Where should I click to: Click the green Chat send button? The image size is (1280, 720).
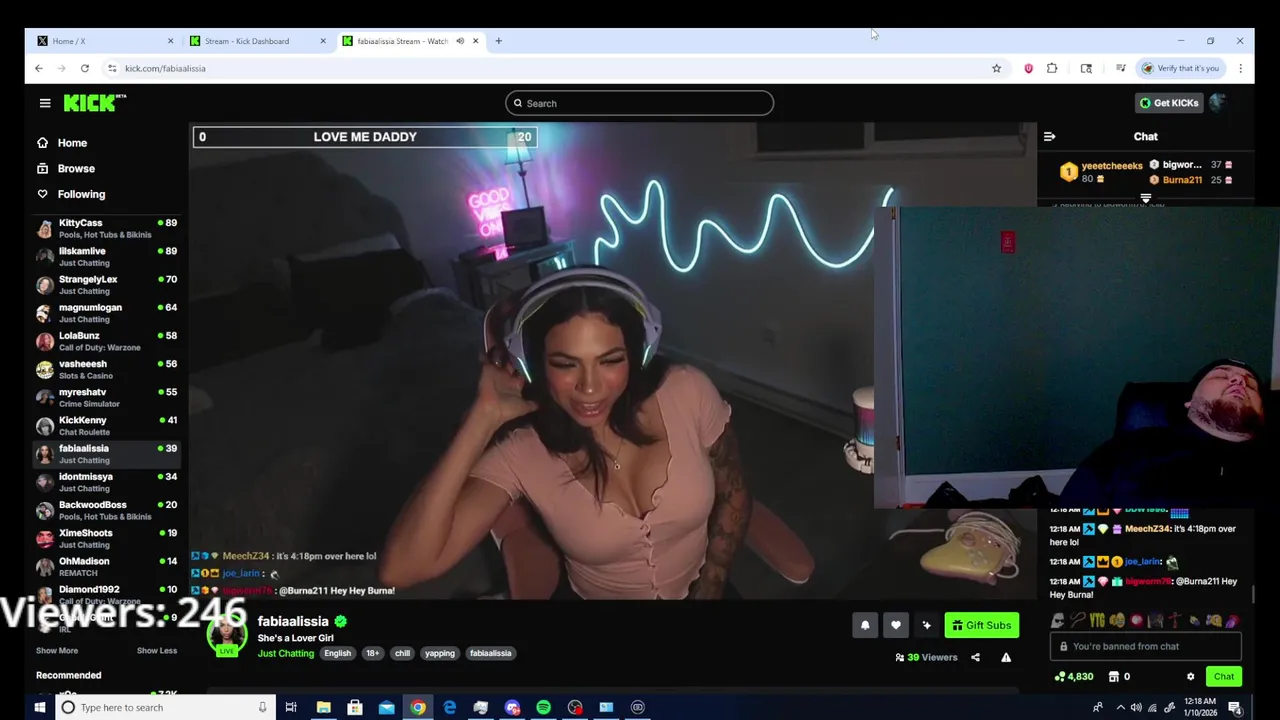[x=1224, y=676]
